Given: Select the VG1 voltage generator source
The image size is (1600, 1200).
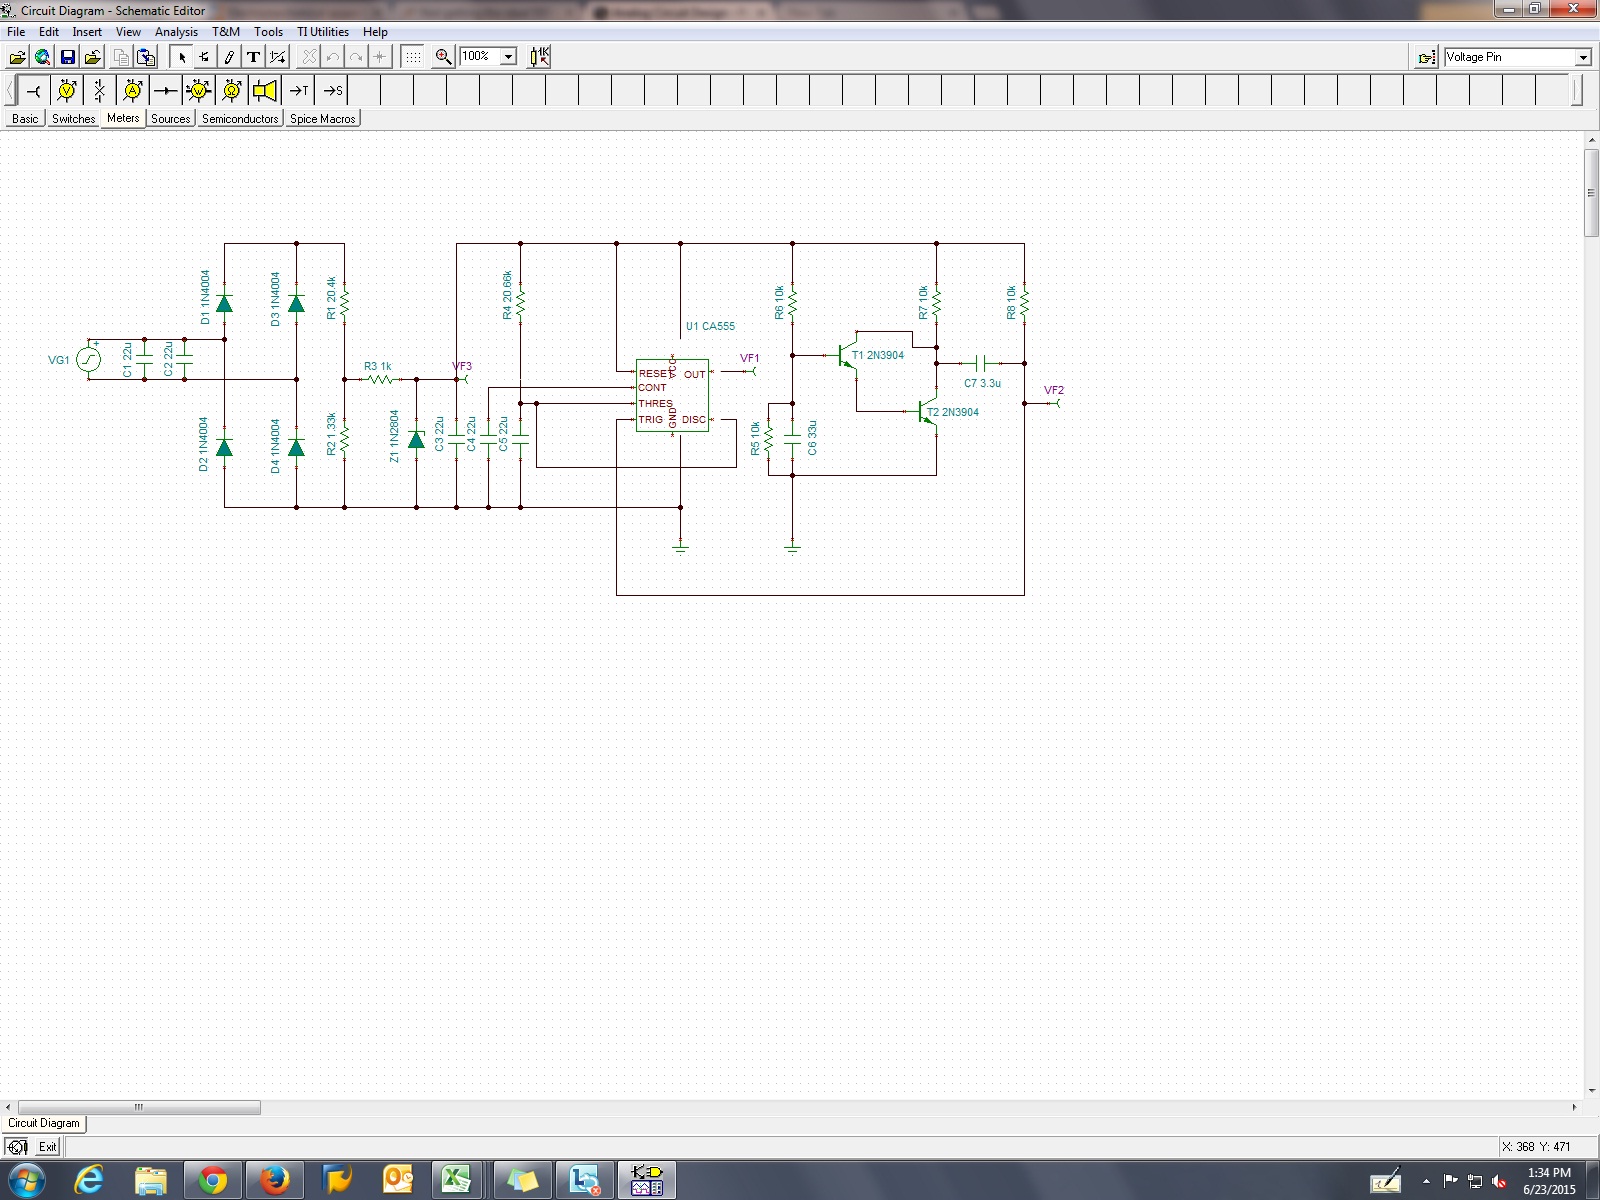Looking at the screenshot, I should 88,360.
